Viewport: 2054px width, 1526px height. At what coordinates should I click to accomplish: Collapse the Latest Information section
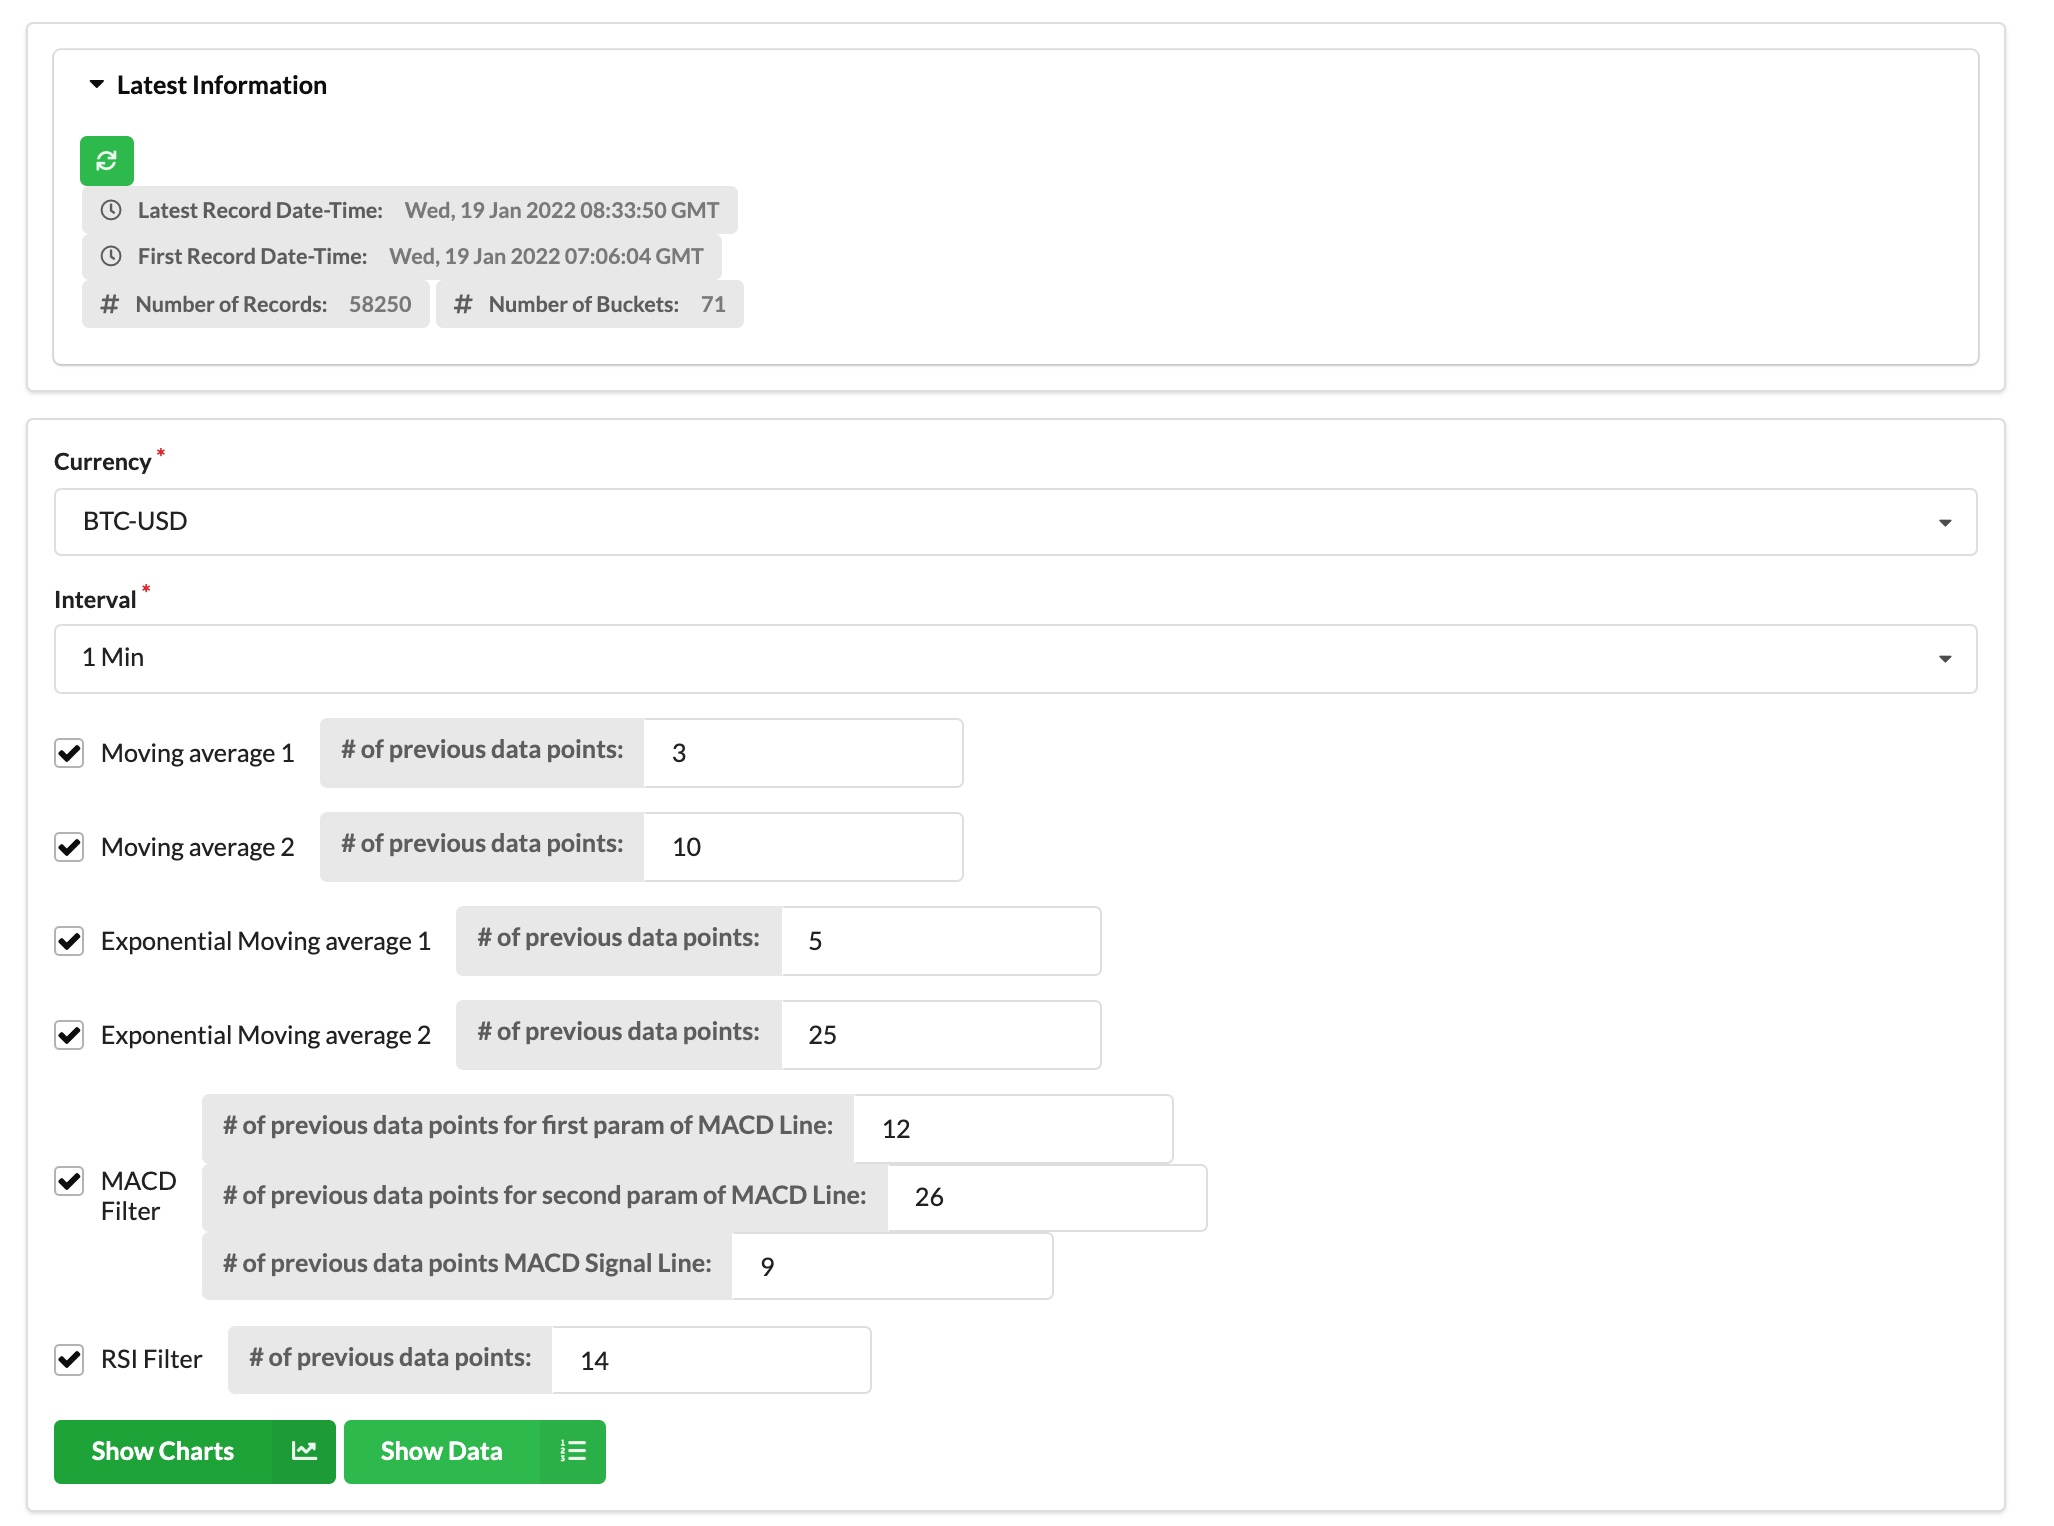coord(97,85)
